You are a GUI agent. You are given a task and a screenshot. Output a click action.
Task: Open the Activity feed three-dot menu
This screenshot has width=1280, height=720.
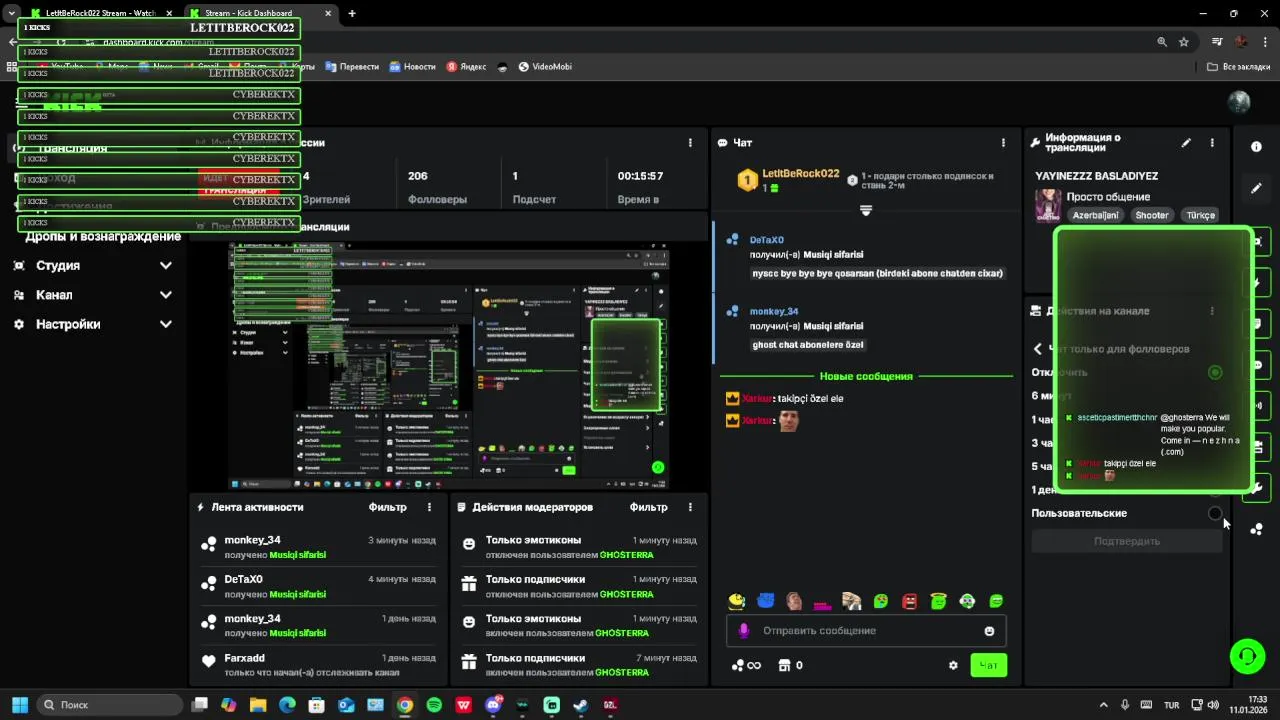pyautogui.click(x=430, y=507)
